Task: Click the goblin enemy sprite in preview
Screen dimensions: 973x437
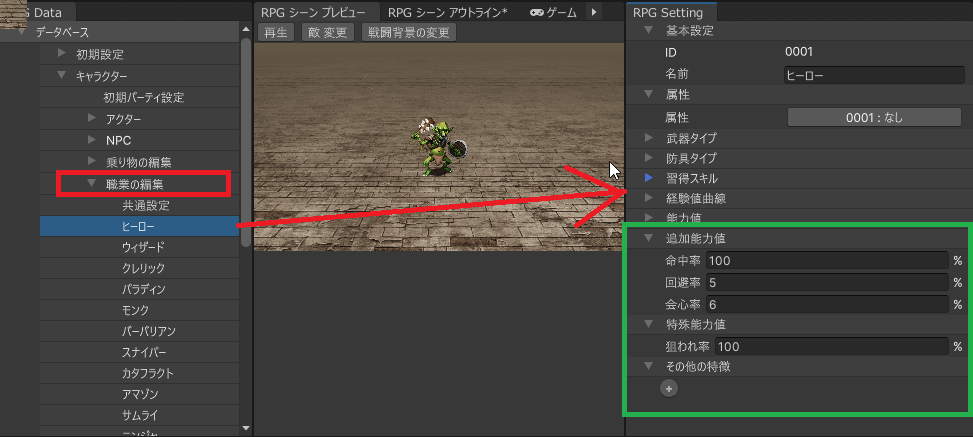Action: [435, 147]
